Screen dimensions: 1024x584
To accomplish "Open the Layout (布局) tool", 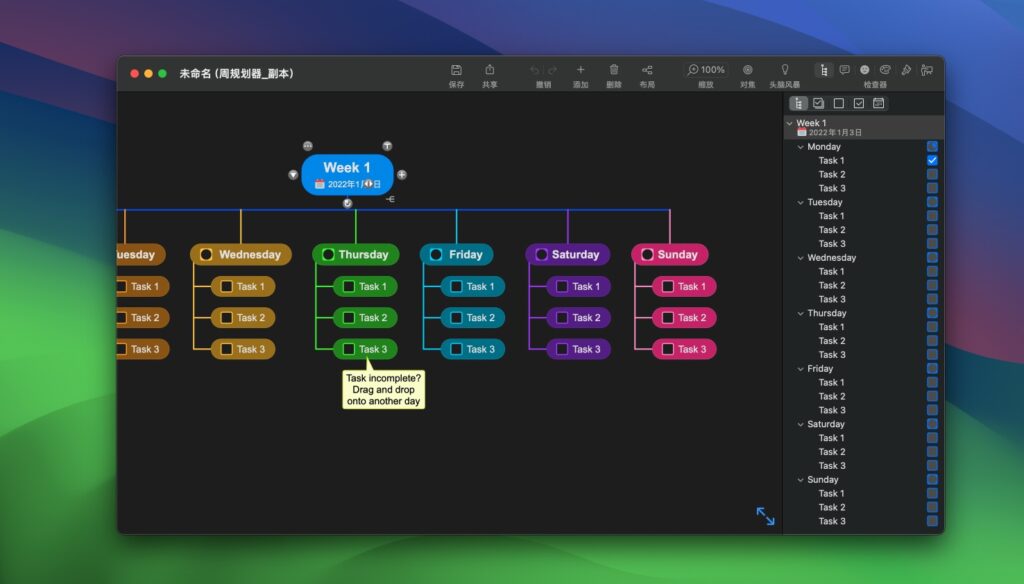I will click(647, 70).
